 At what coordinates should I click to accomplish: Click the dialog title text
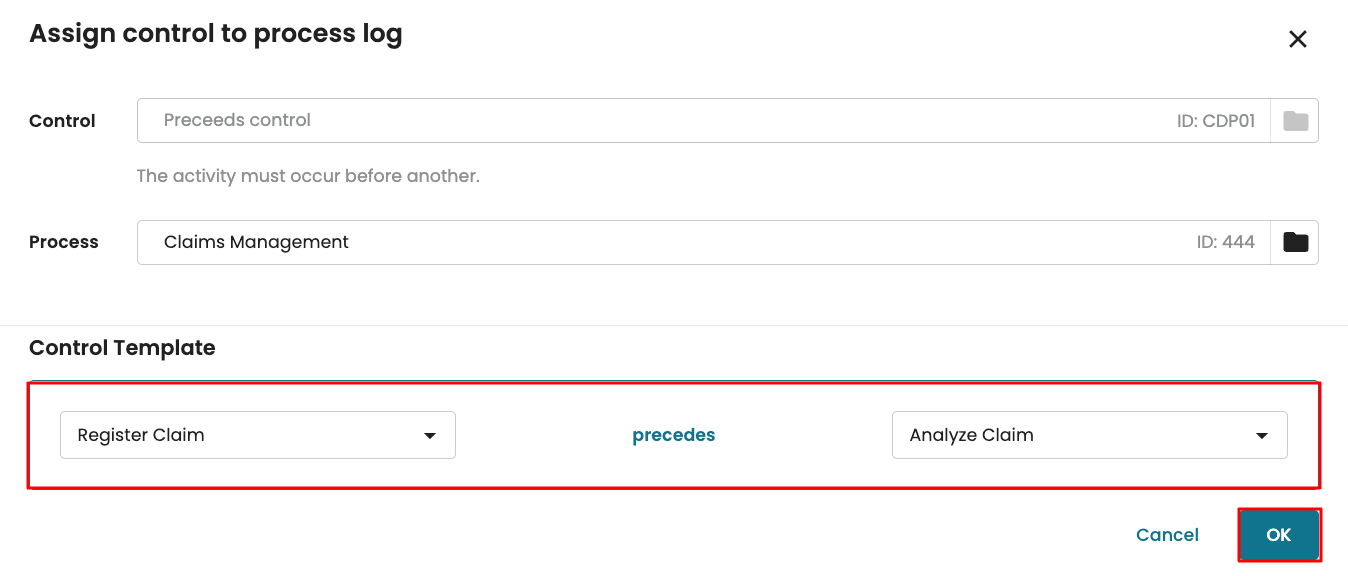215,34
